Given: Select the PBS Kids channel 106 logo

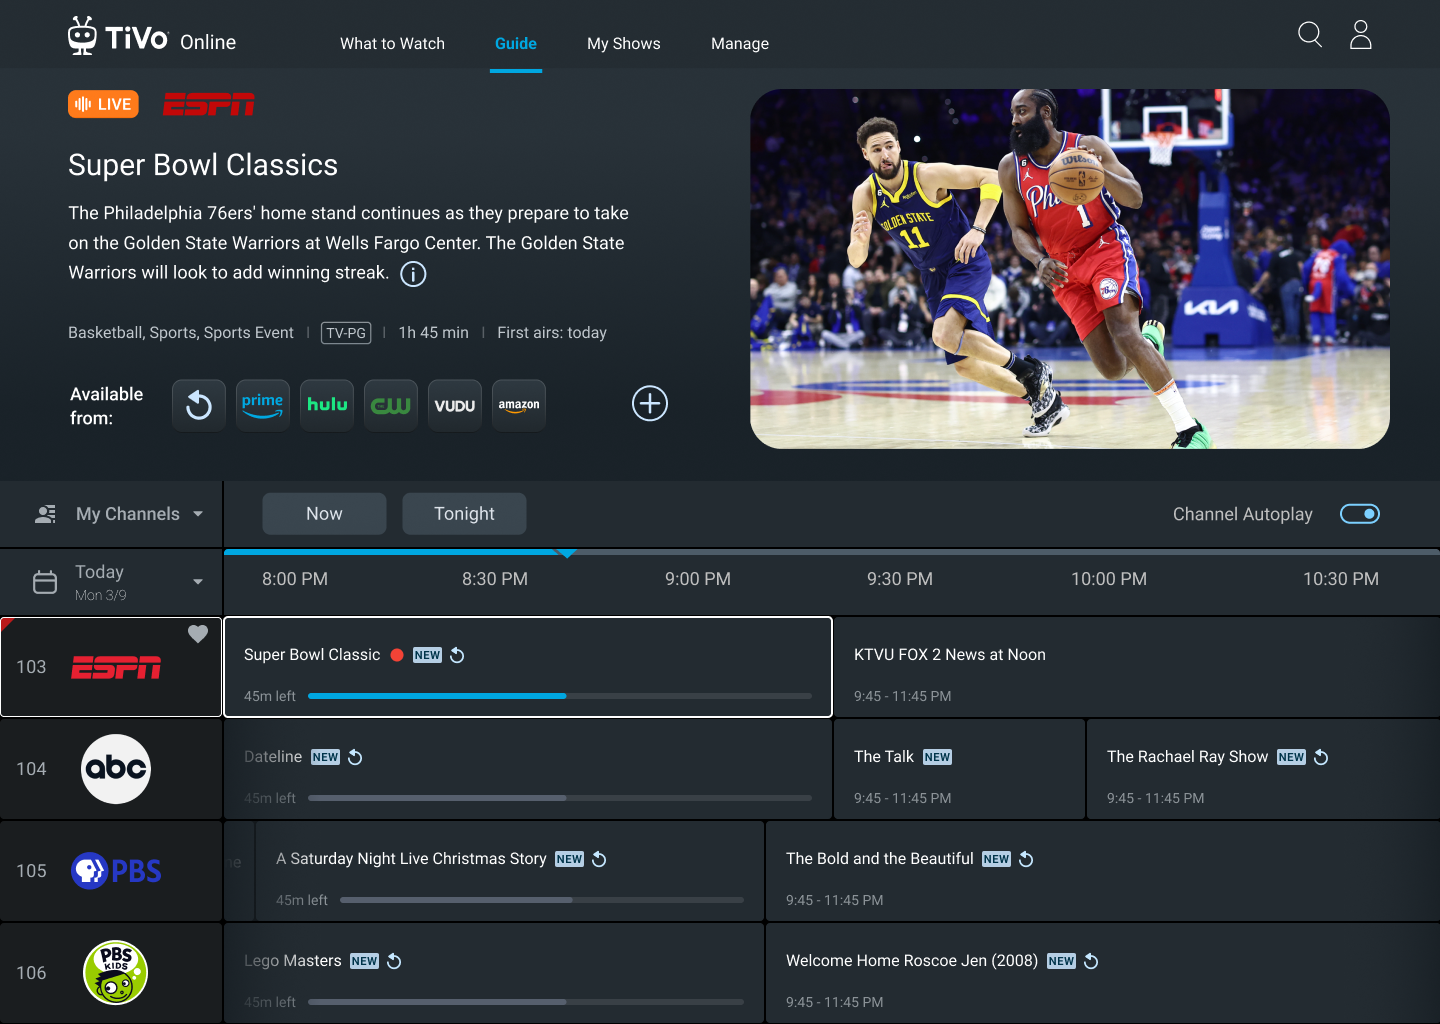Looking at the screenshot, I should point(116,973).
